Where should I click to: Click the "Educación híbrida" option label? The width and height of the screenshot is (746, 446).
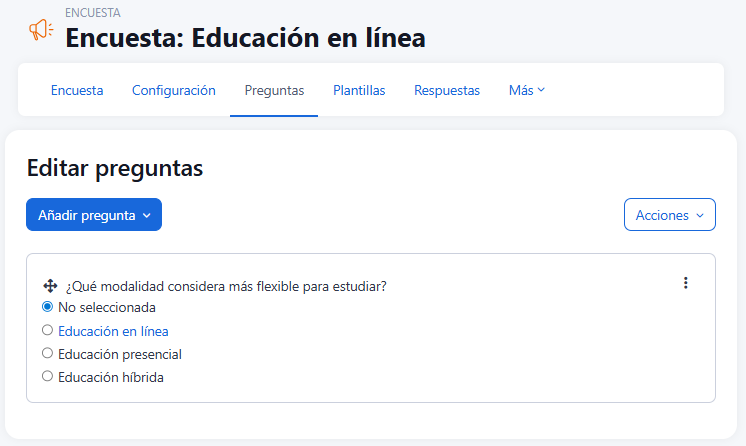pos(110,378)
